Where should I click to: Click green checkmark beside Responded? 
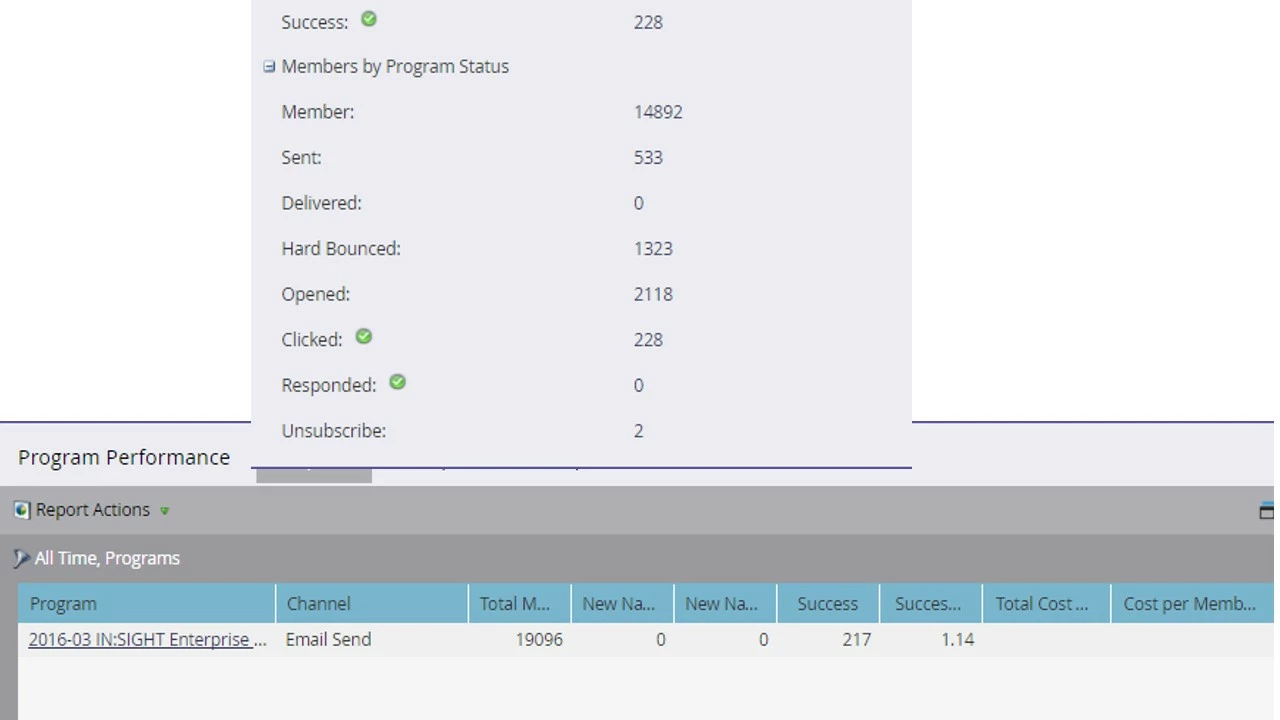(x=397, y=382)
